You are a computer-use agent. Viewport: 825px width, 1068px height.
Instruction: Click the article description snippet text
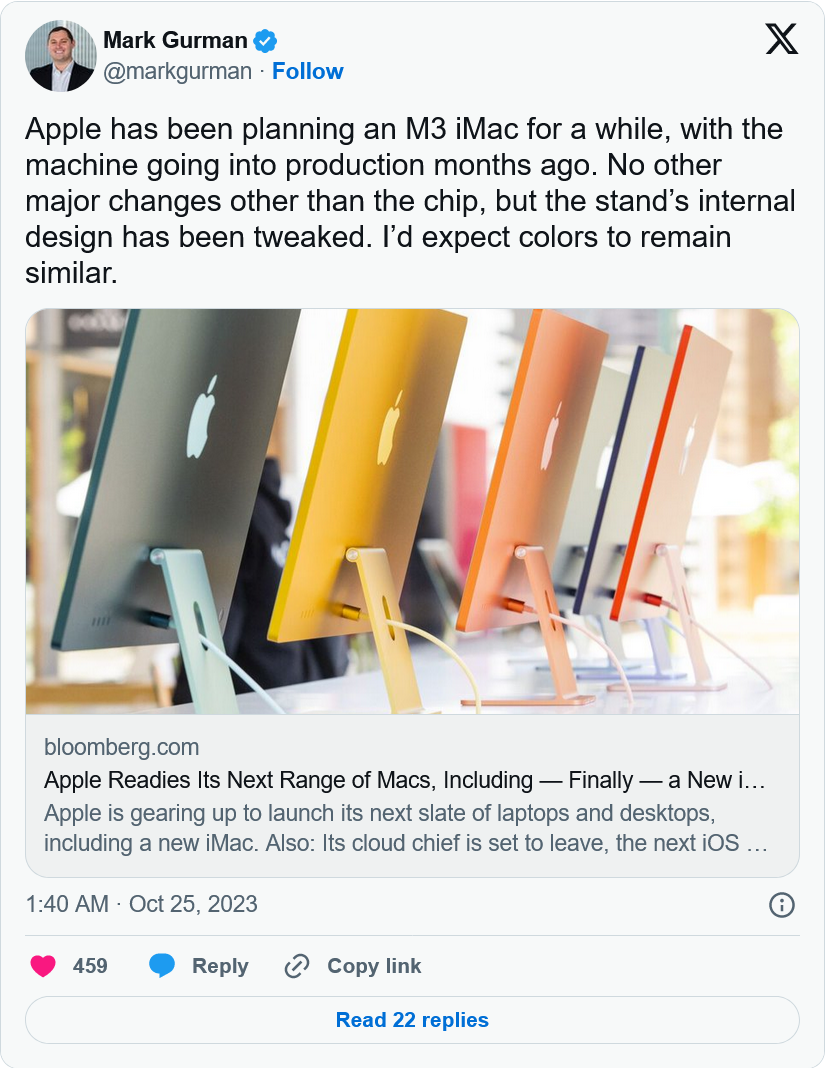click(405, 827)
